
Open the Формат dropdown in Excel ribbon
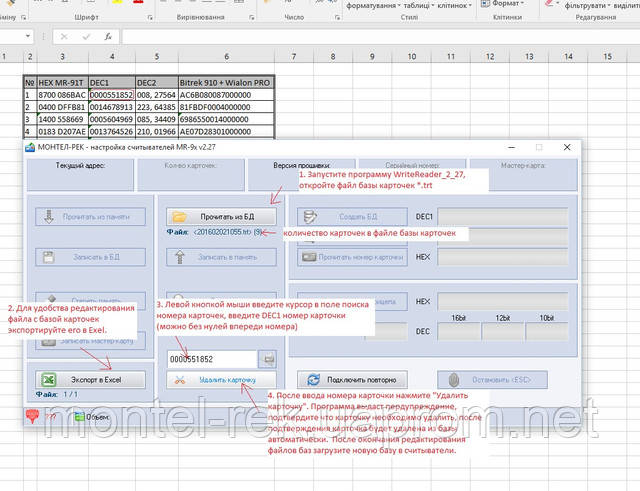507,4
